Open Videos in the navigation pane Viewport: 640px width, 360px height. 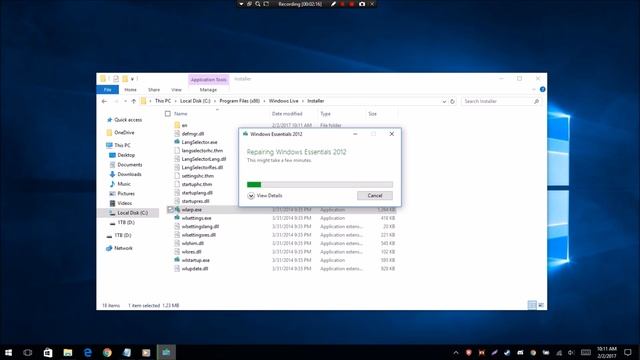[124, 203]
